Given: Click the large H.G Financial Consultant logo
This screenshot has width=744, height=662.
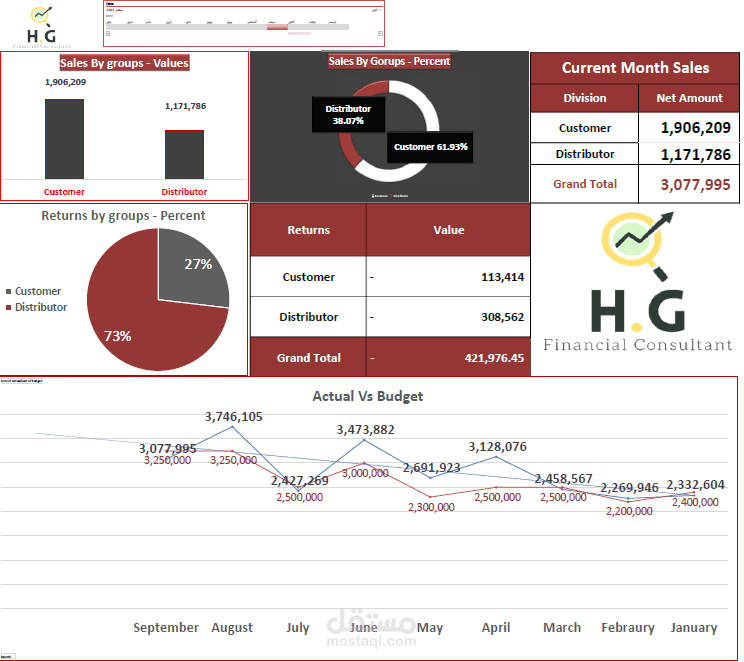Looking at the screenshot, I should [637, 281].
